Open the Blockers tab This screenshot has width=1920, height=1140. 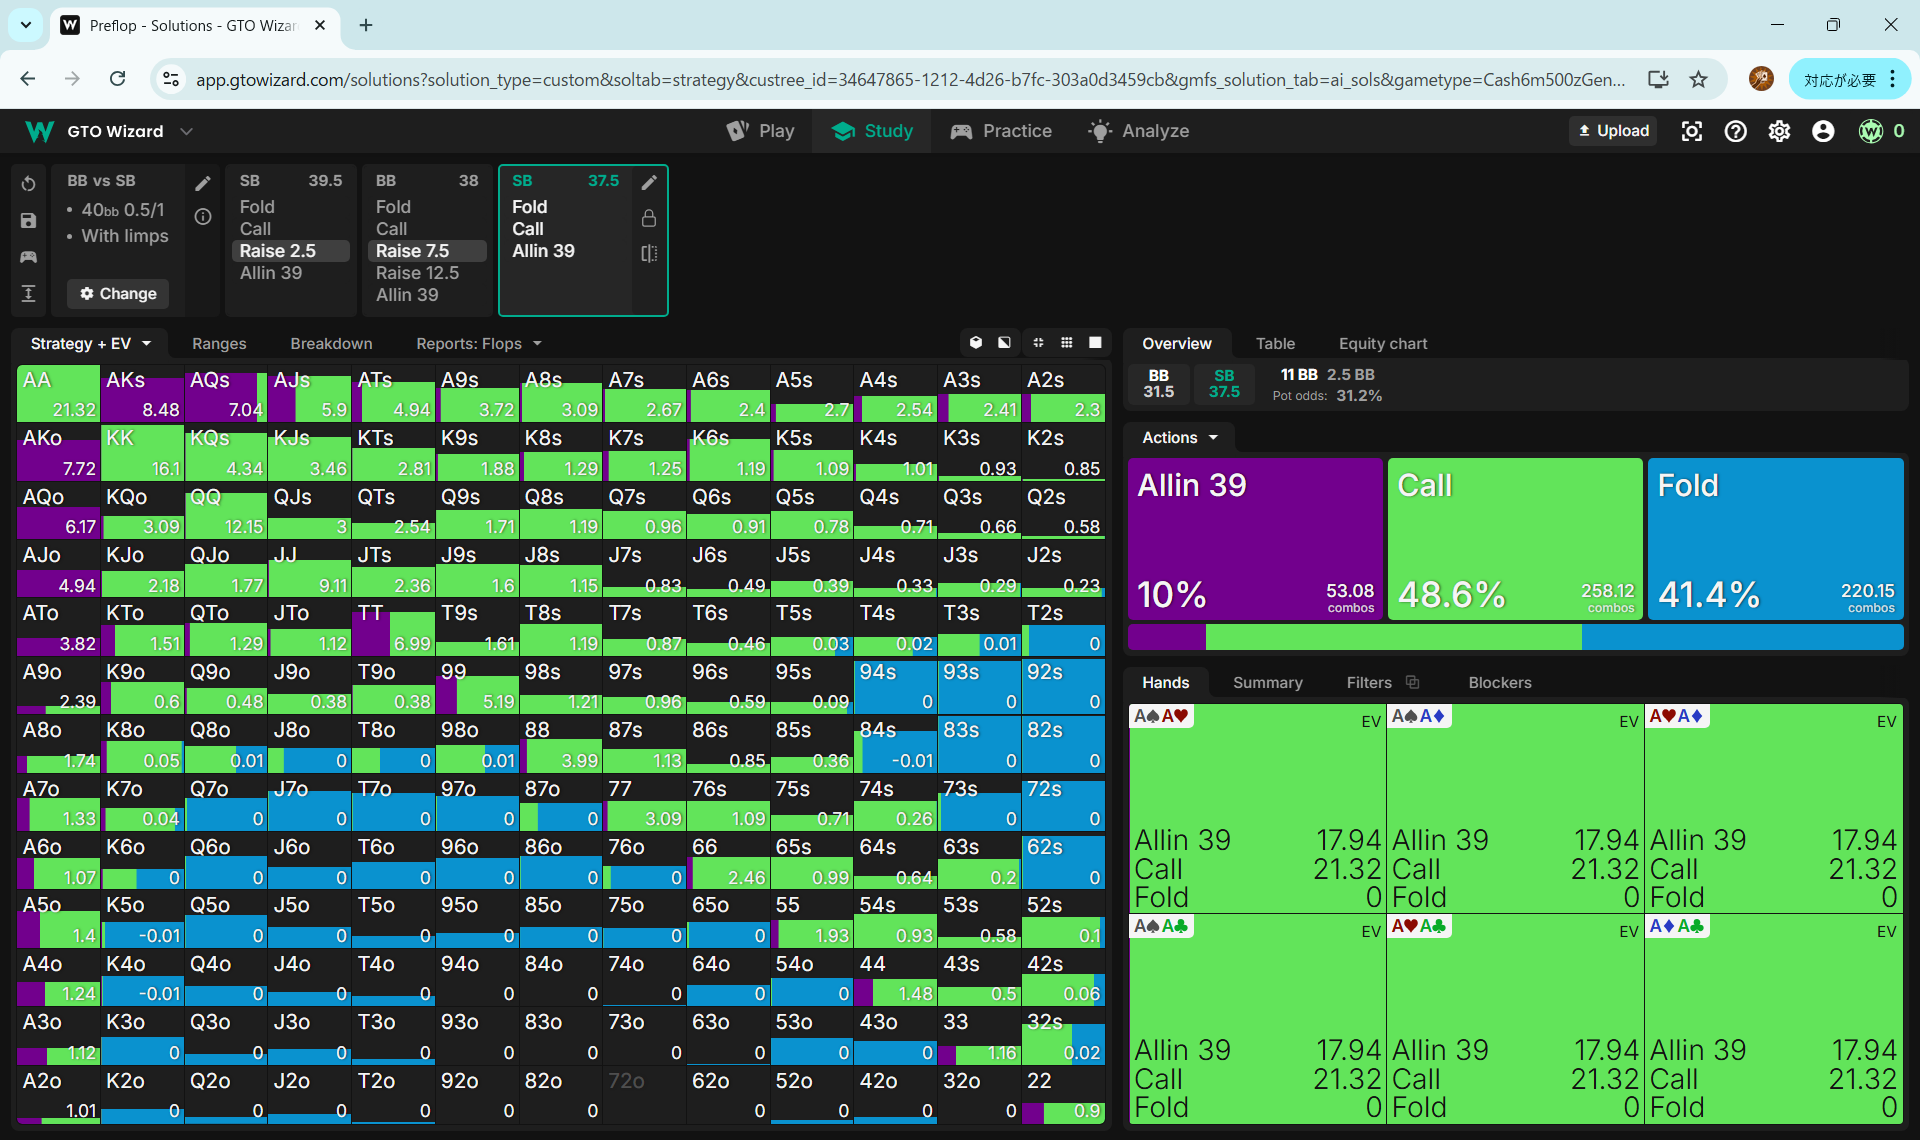coord(1499,682)
